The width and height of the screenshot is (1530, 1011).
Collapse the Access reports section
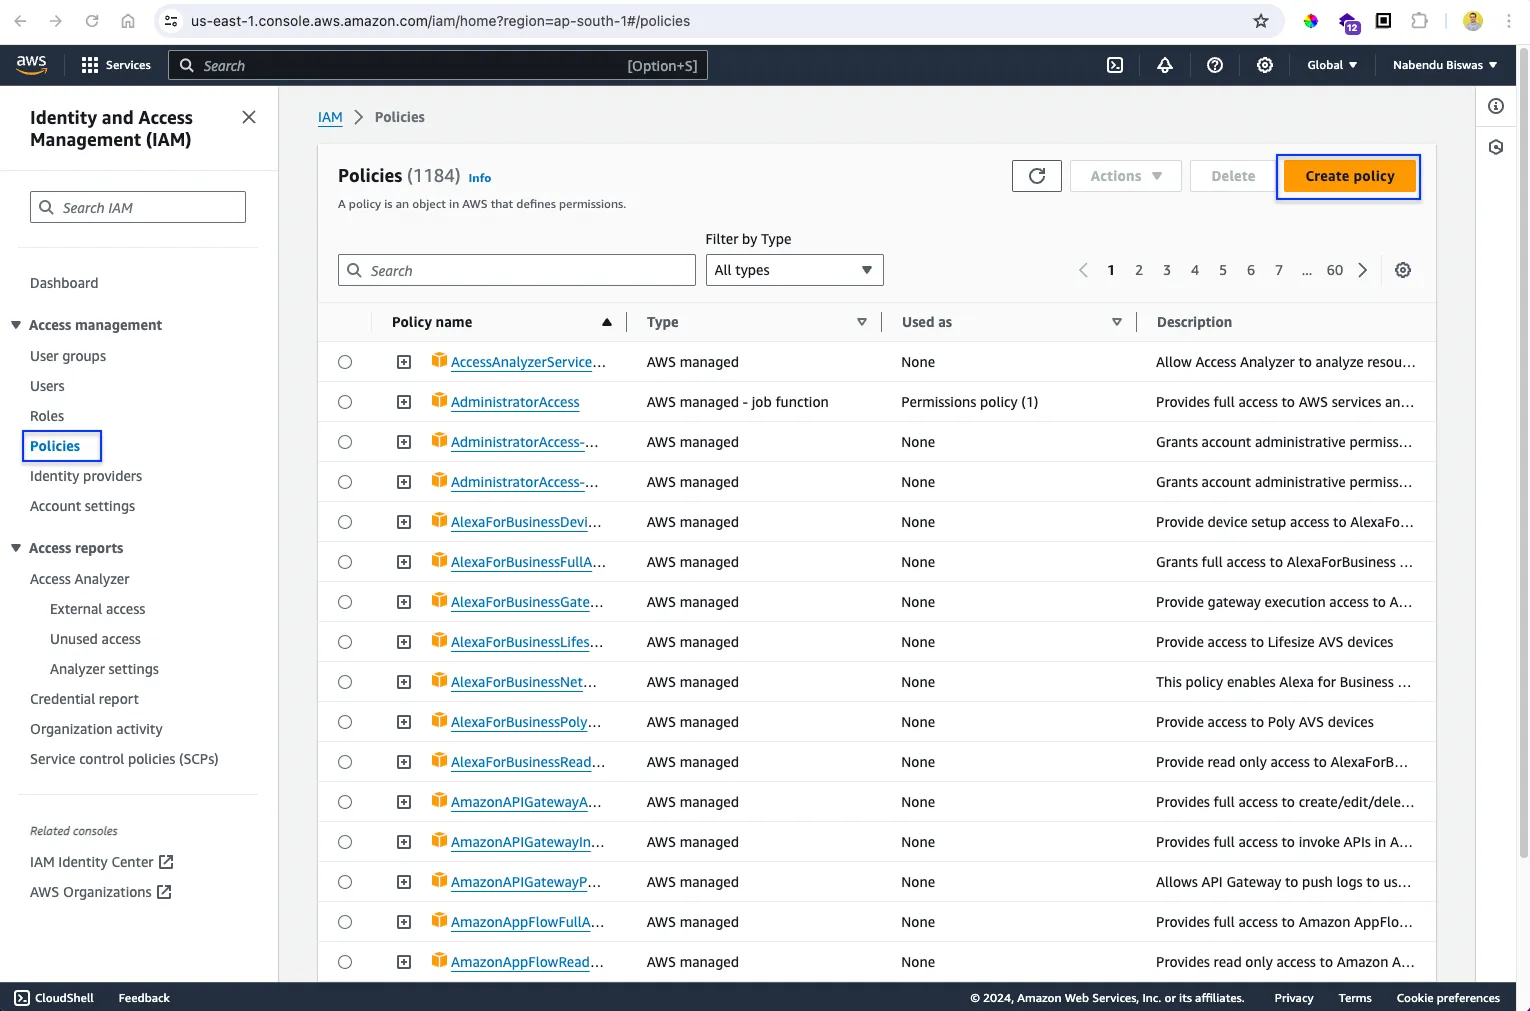click(16, 548)
